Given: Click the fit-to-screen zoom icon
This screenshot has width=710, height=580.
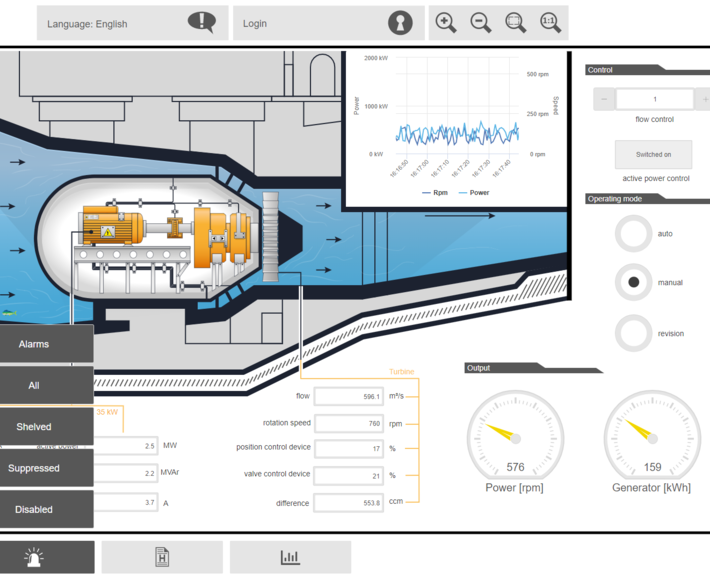Looking at the screenshot, I should pyautogui.click(x=516, y=23).
